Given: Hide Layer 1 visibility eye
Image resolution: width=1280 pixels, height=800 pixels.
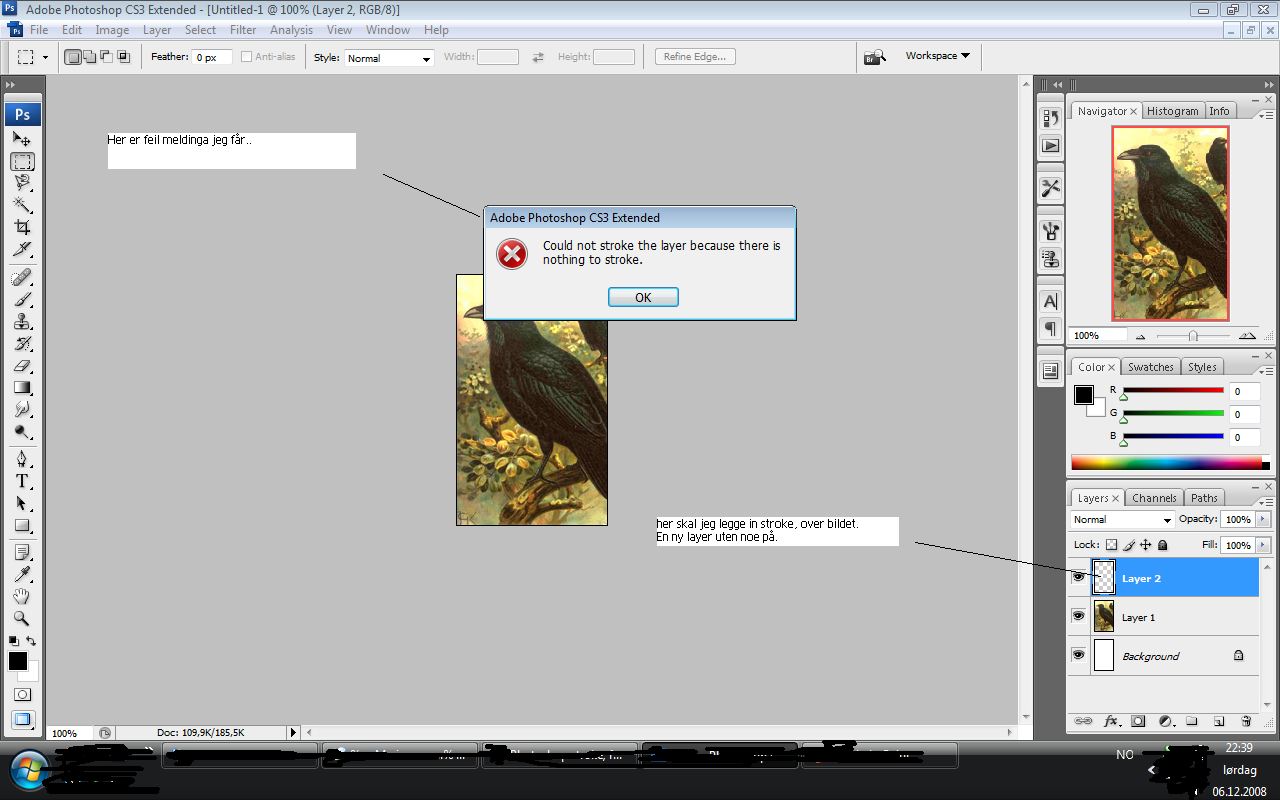Looking at the screenshot, I should pyautogui.click(x=1078, y=616).
